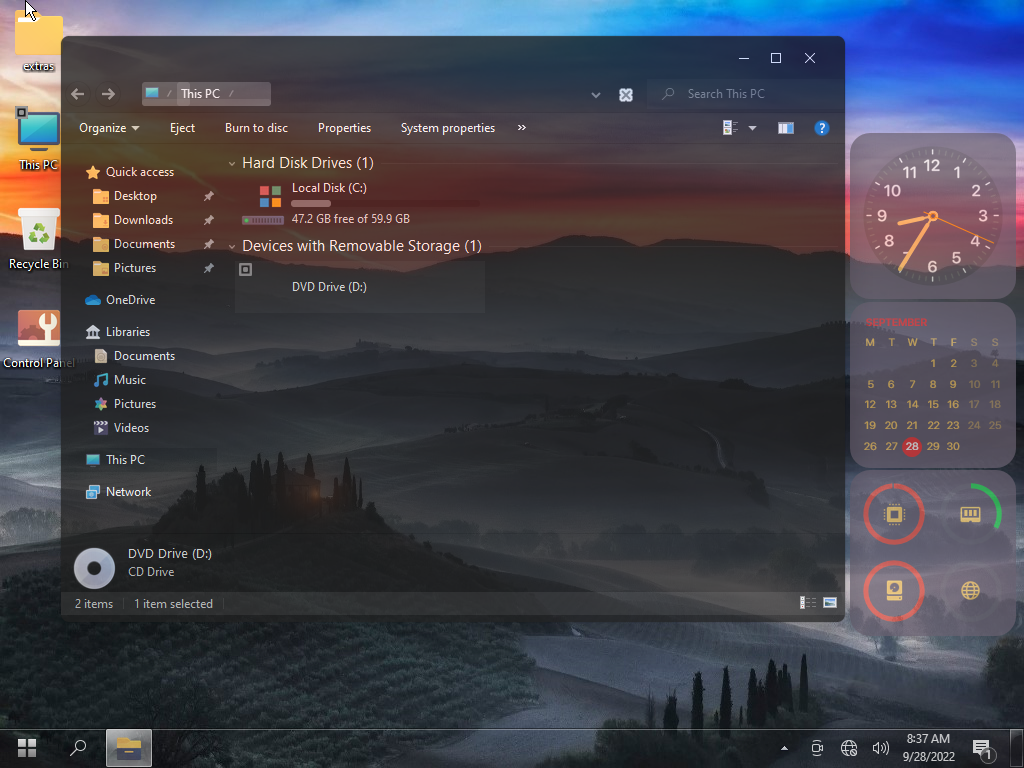
Task: Open the Organize dropdown menu
Action: coord(109,128)
